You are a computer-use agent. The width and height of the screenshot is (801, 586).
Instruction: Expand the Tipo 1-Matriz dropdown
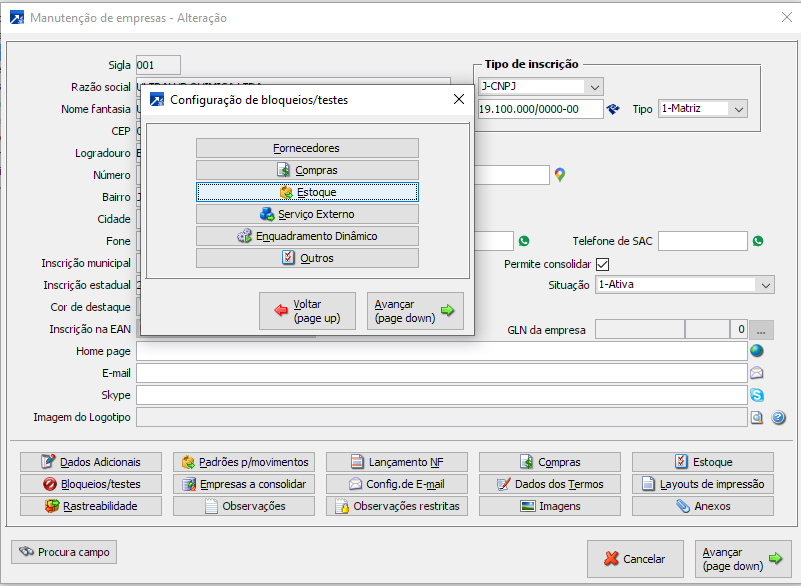(738, 109)
